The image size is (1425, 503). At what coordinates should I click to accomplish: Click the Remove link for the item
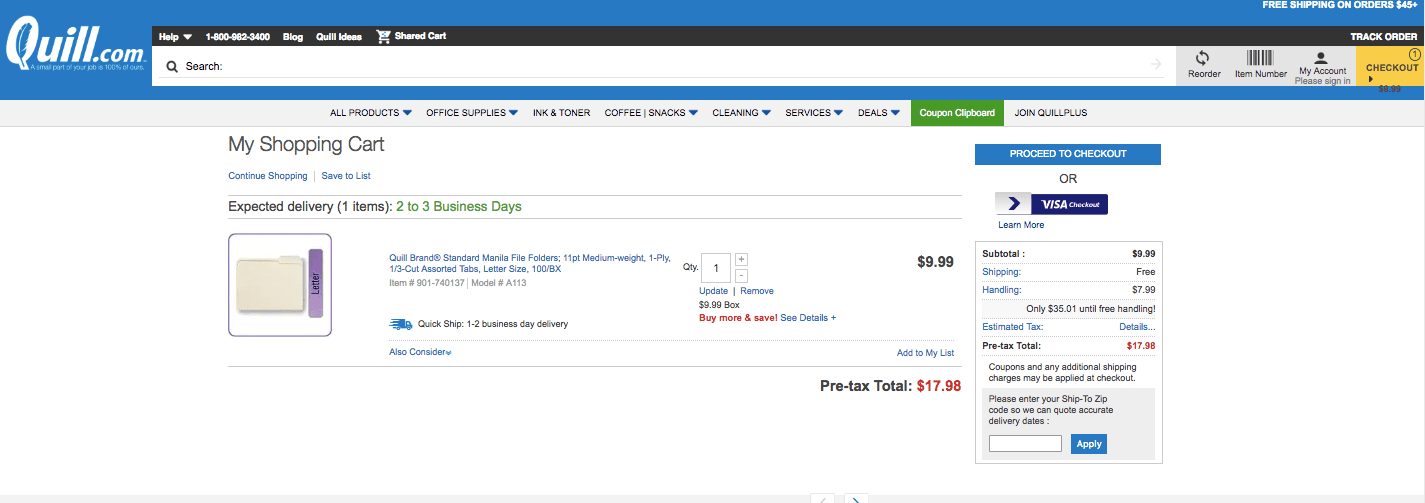[x=756, y=291]
